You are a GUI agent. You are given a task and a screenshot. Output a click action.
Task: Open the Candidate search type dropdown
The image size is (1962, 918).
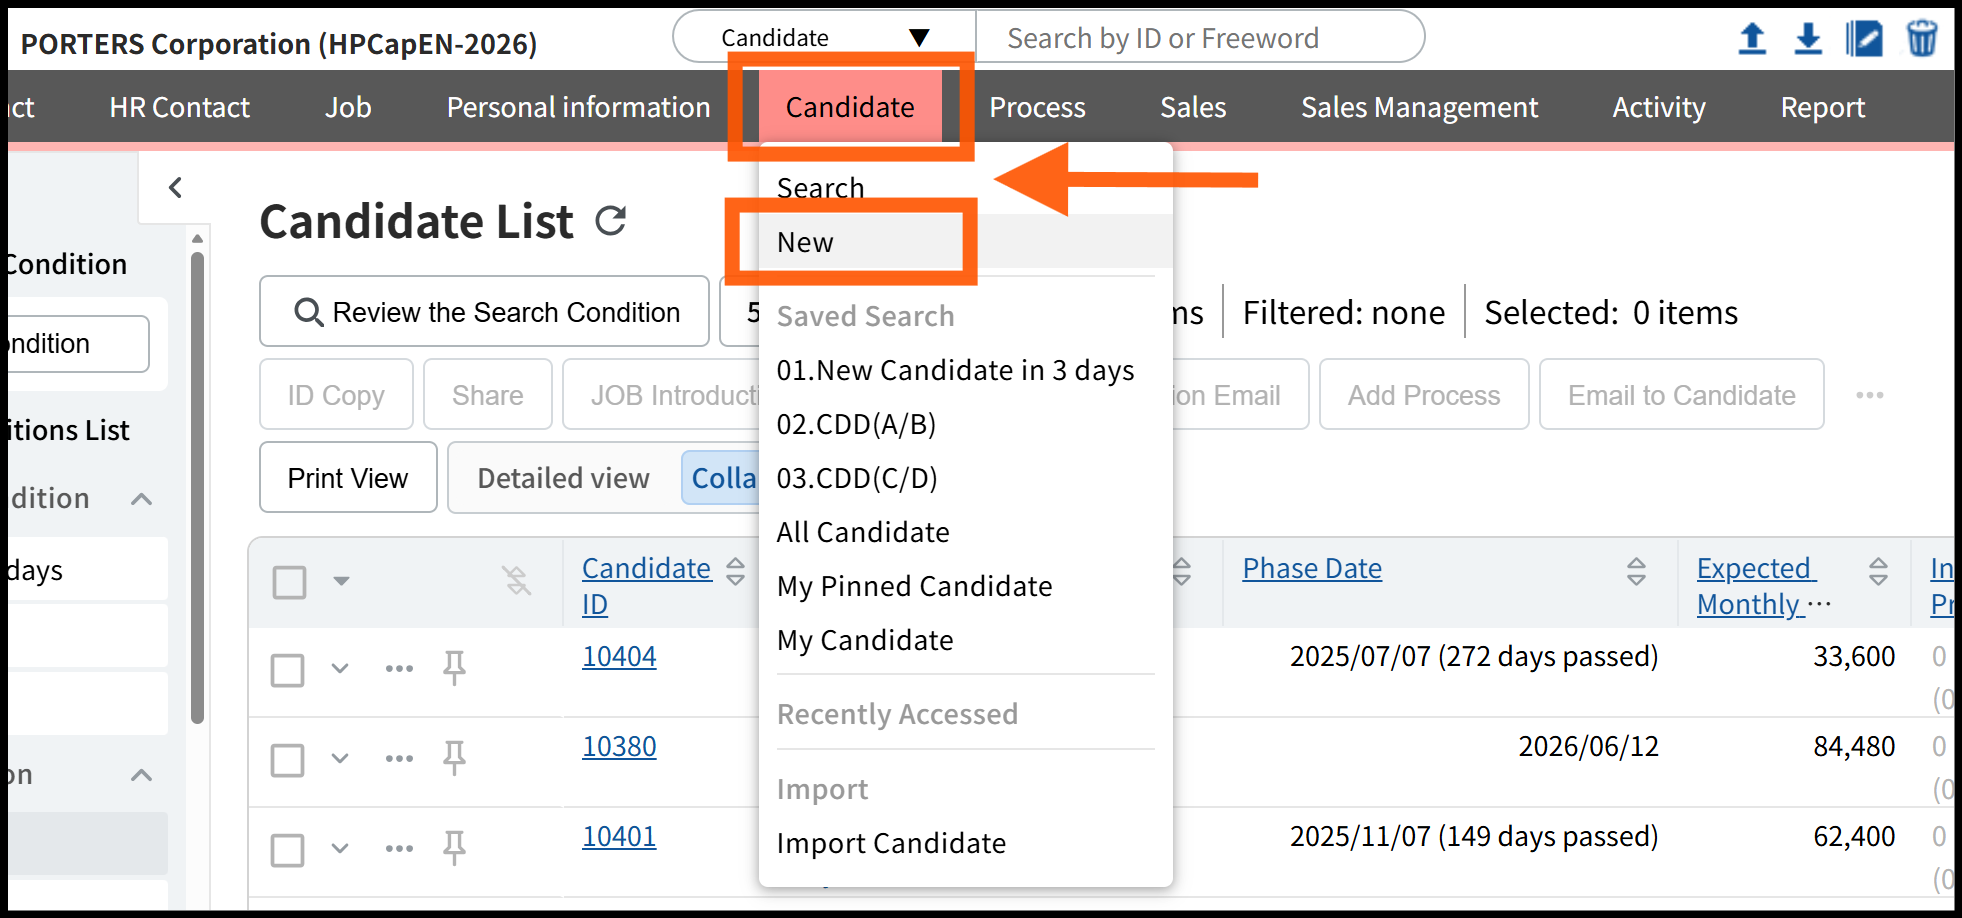(824, 38)
